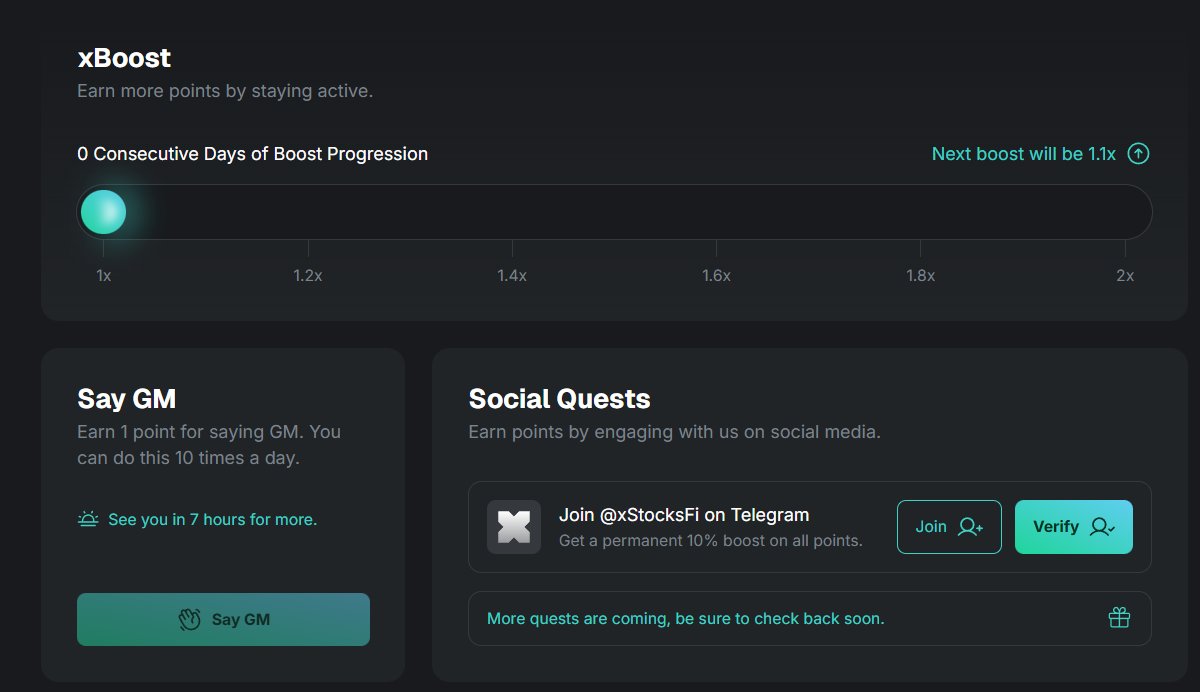
Task: Click 'Earn points by engaging with us' description
Action: 675,432
